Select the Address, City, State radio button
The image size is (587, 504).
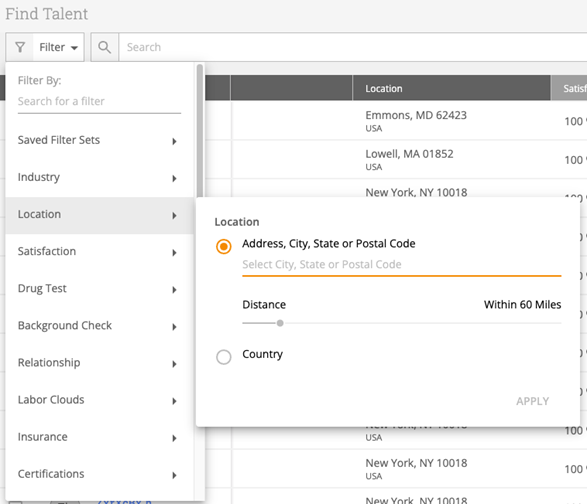click(x=223, y=246)
